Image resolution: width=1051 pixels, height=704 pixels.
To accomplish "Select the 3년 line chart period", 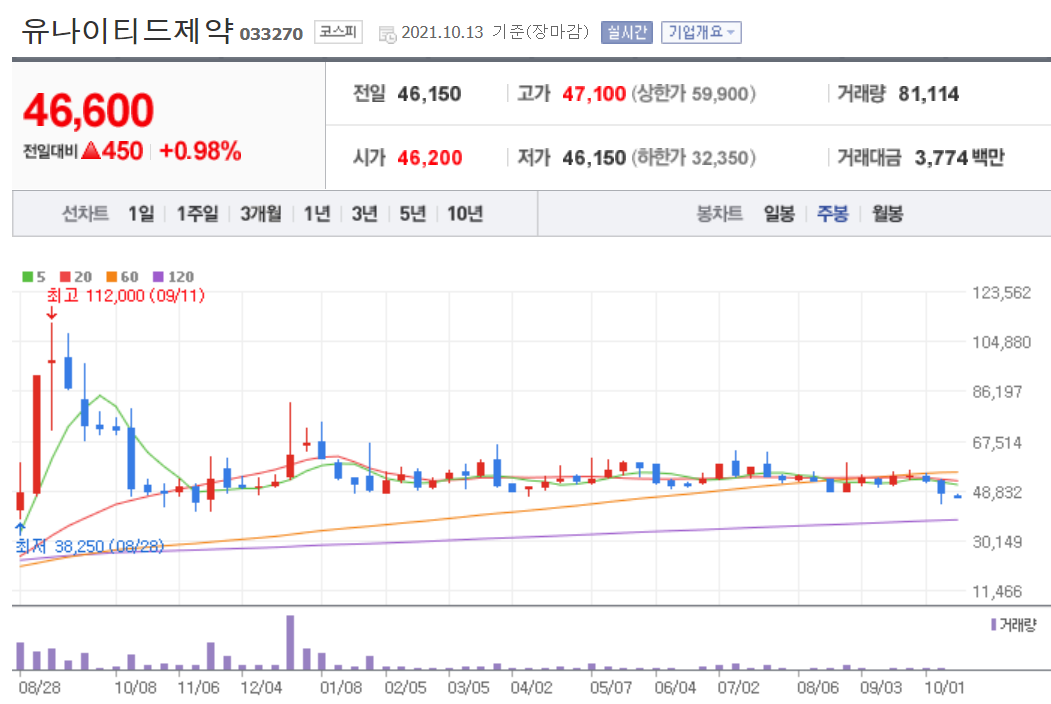I will point(365,214).
